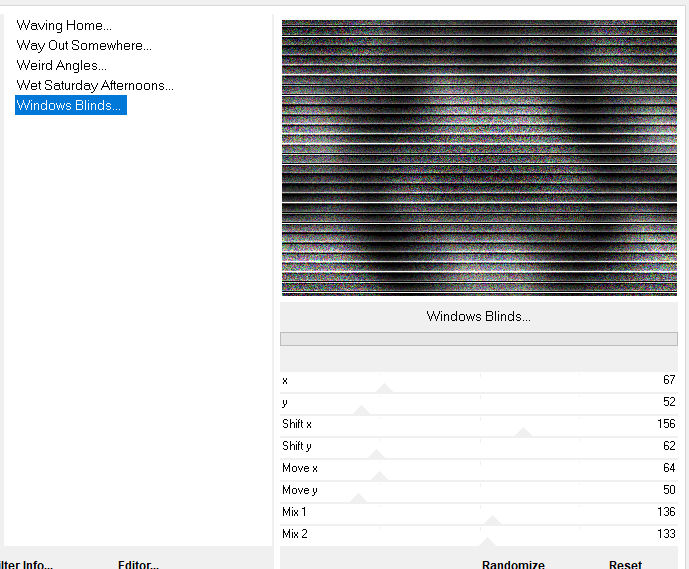The height and width of the screenshot is (569, 689).
Task: Click the Move x slider handle
Action: (380, 476)
